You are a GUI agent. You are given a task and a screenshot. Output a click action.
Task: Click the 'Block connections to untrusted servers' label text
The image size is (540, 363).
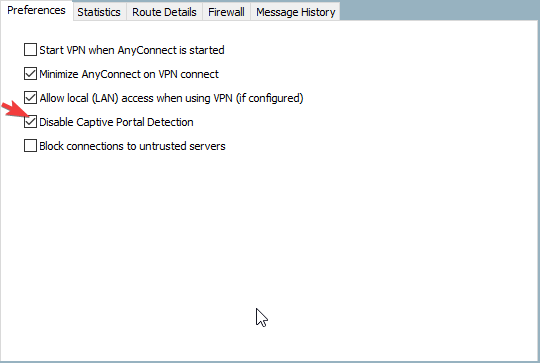(x=133, y=146)
